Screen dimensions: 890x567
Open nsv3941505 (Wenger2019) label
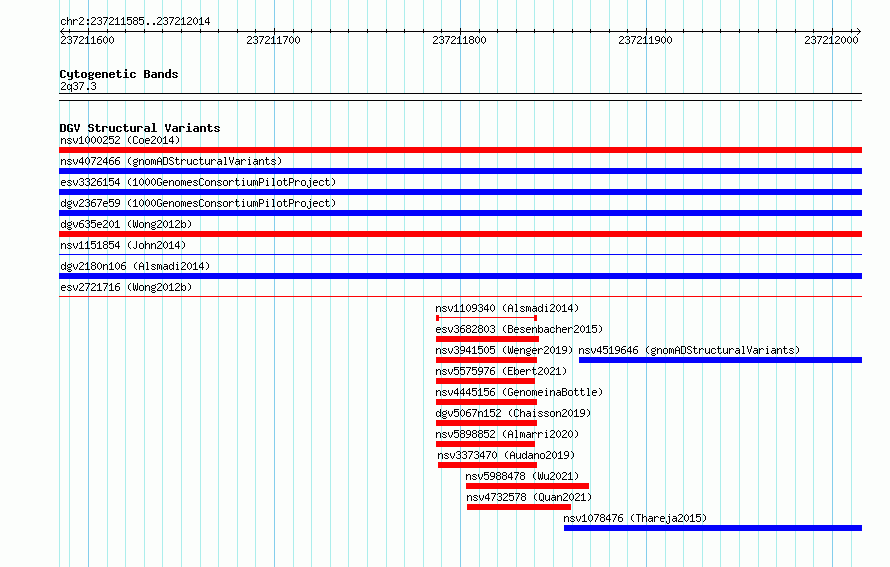pos(505,350)
